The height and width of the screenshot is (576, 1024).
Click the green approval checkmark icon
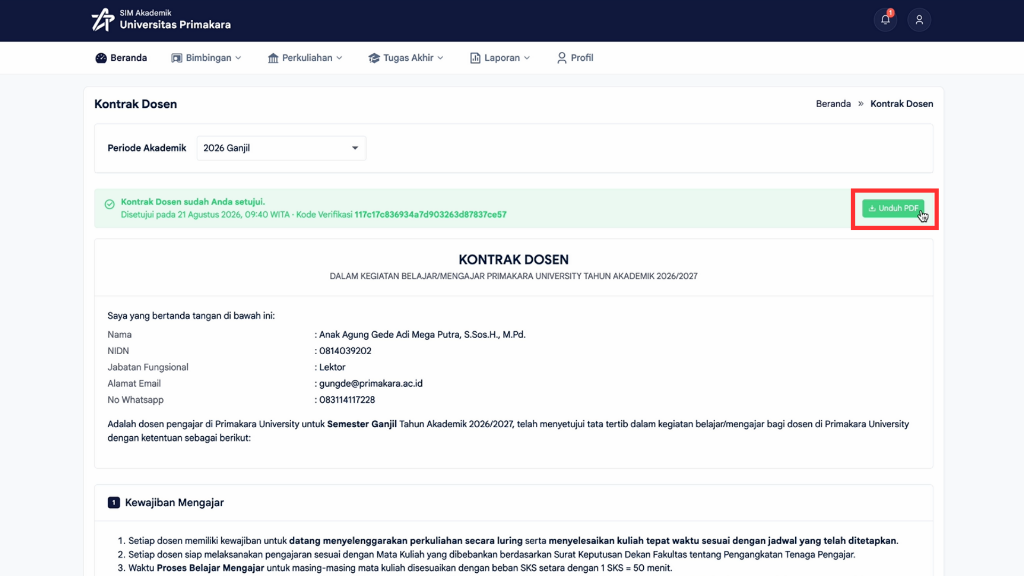click(110, 204)
